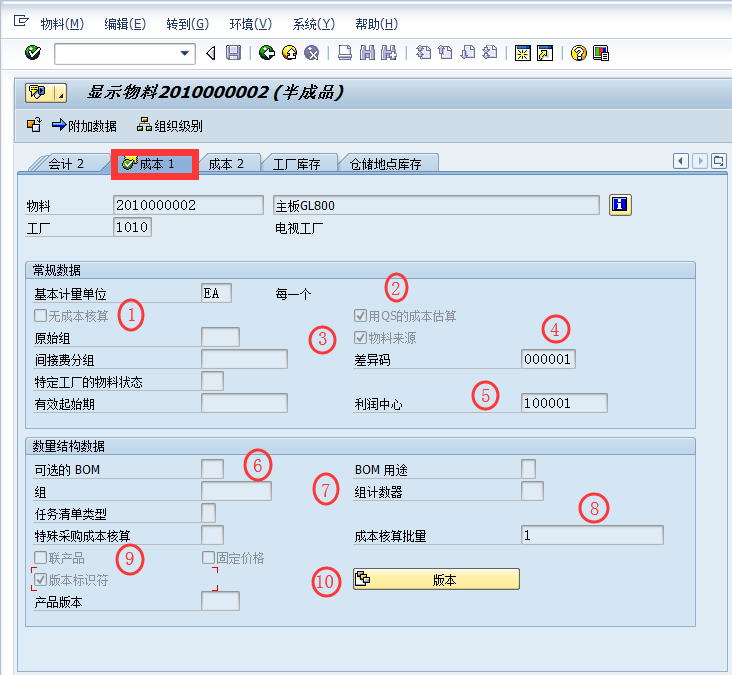
Task: Click the 附加数据 button
Action: (84, 126)
